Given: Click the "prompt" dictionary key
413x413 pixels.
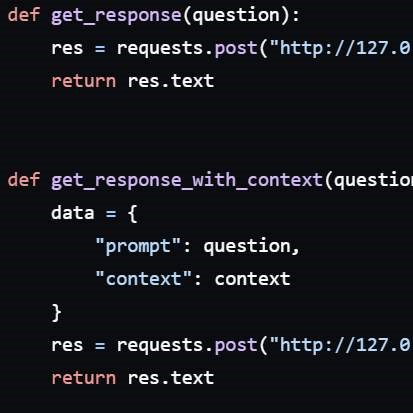Looking at the screenshot, I should 138,247.
